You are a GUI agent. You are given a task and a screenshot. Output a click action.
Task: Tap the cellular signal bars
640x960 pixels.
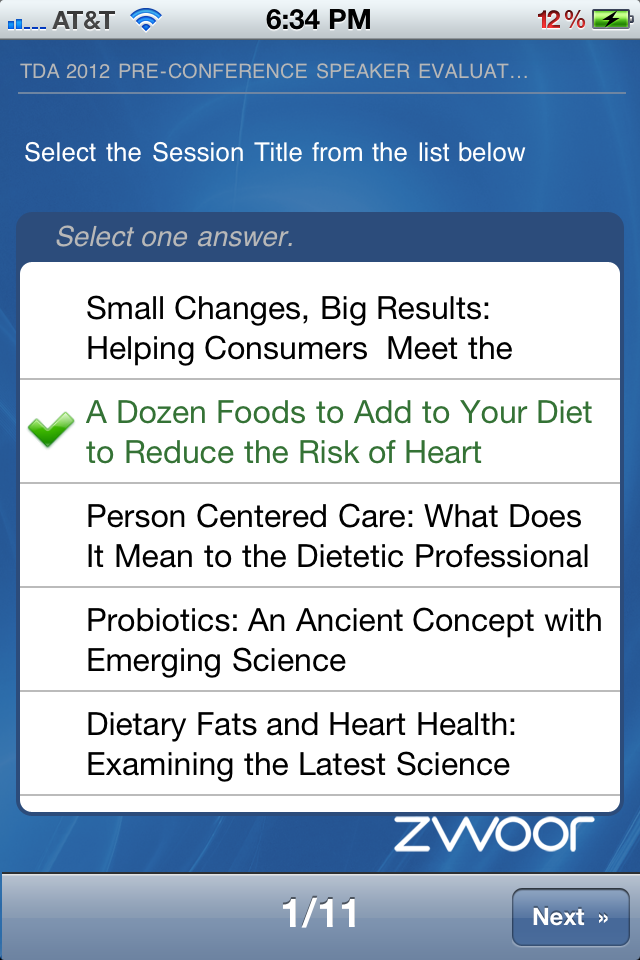tap(28, 20)
